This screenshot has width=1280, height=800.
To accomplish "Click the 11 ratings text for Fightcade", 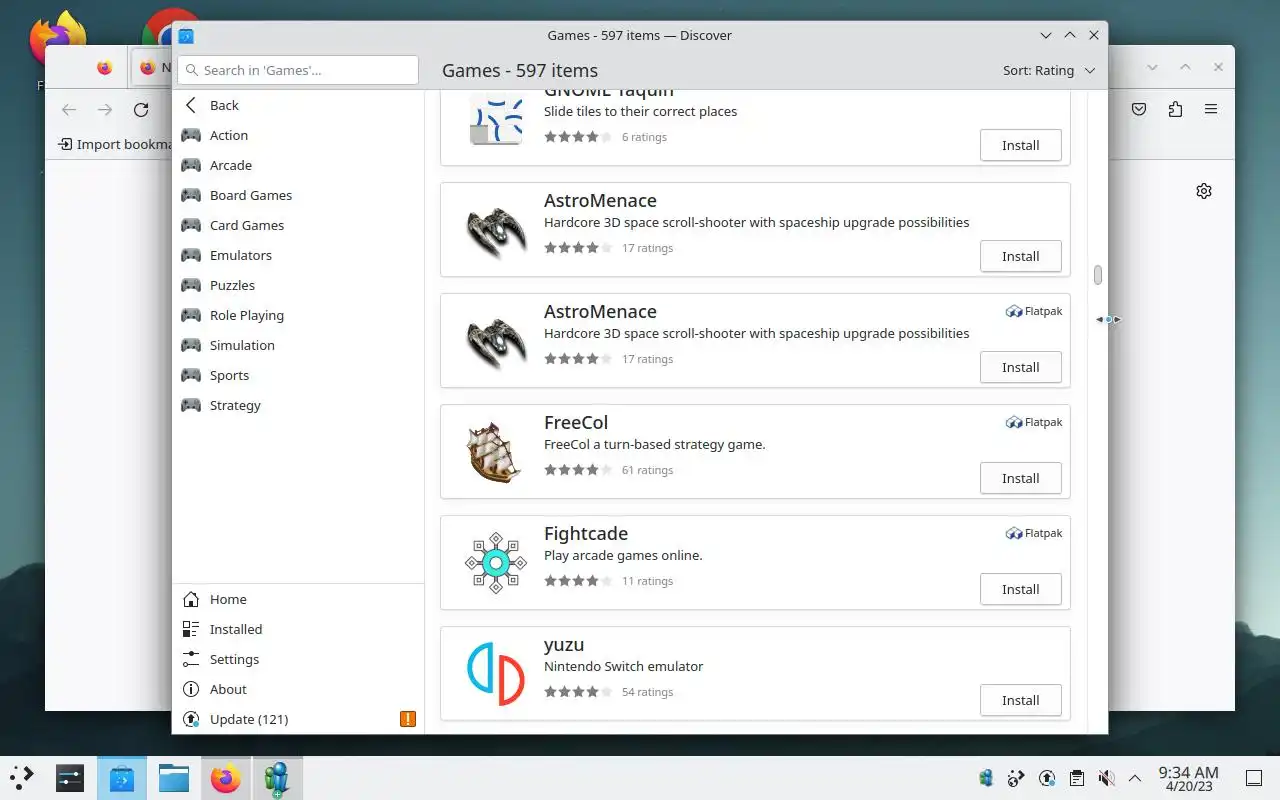I will click(647, 581).
